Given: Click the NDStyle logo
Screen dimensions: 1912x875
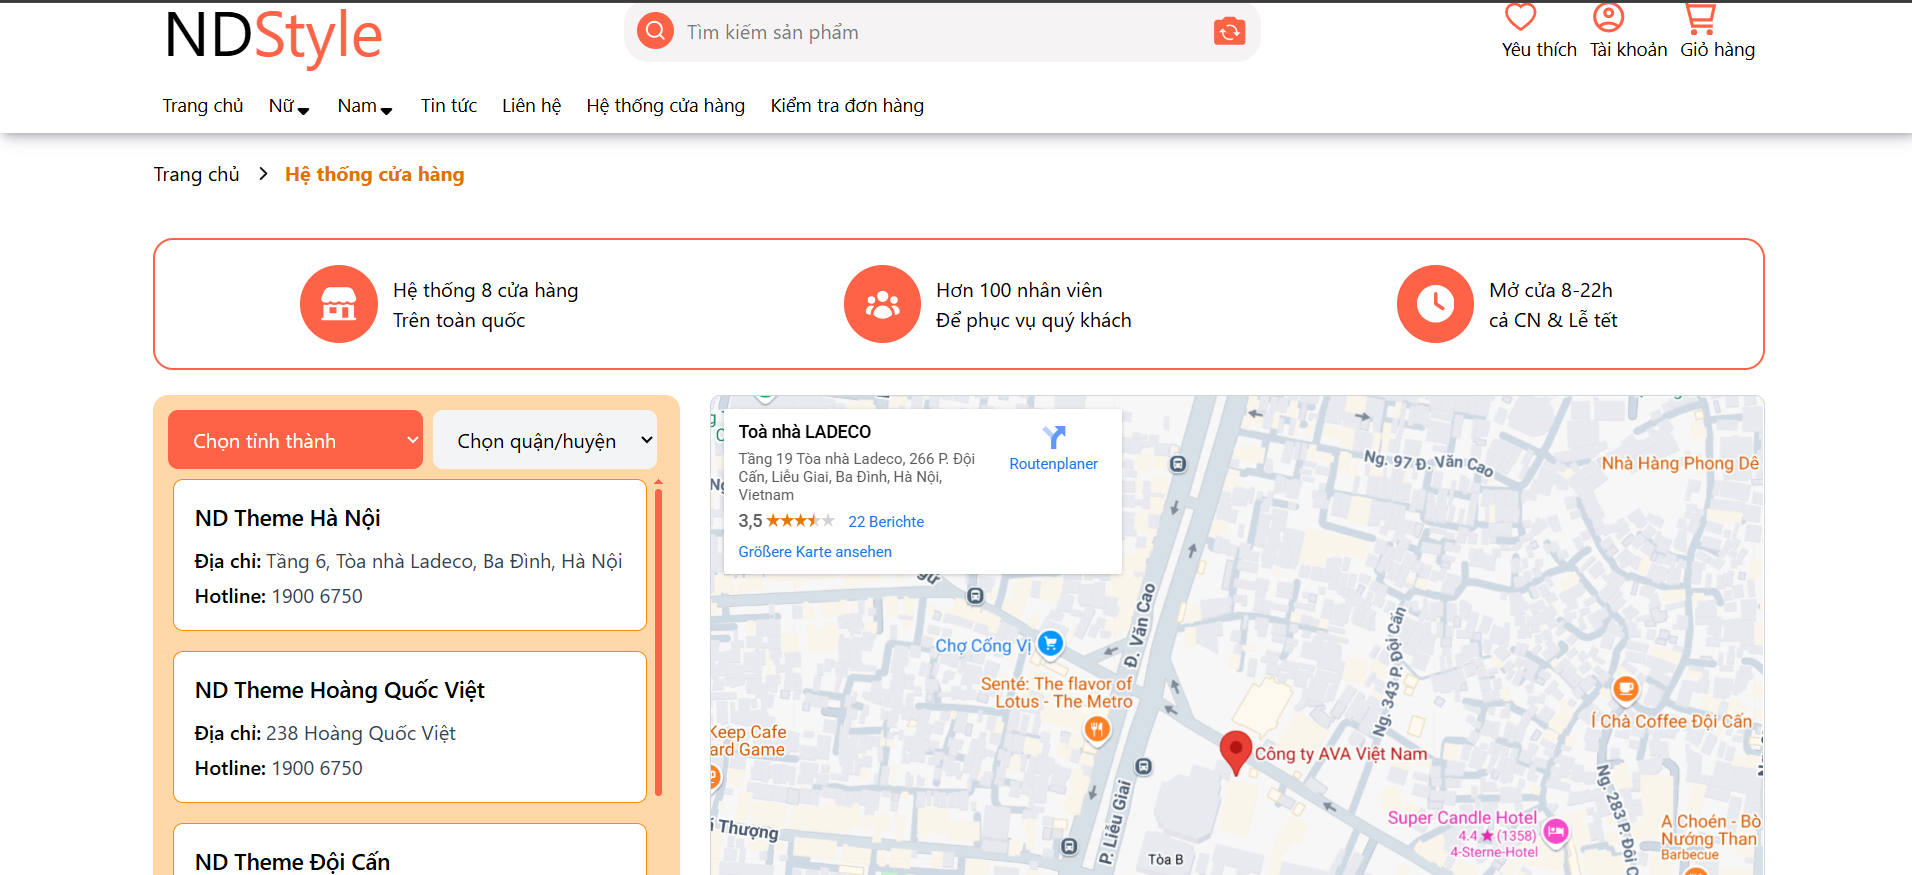Looking at the screenshot, I should pos(273,37).
